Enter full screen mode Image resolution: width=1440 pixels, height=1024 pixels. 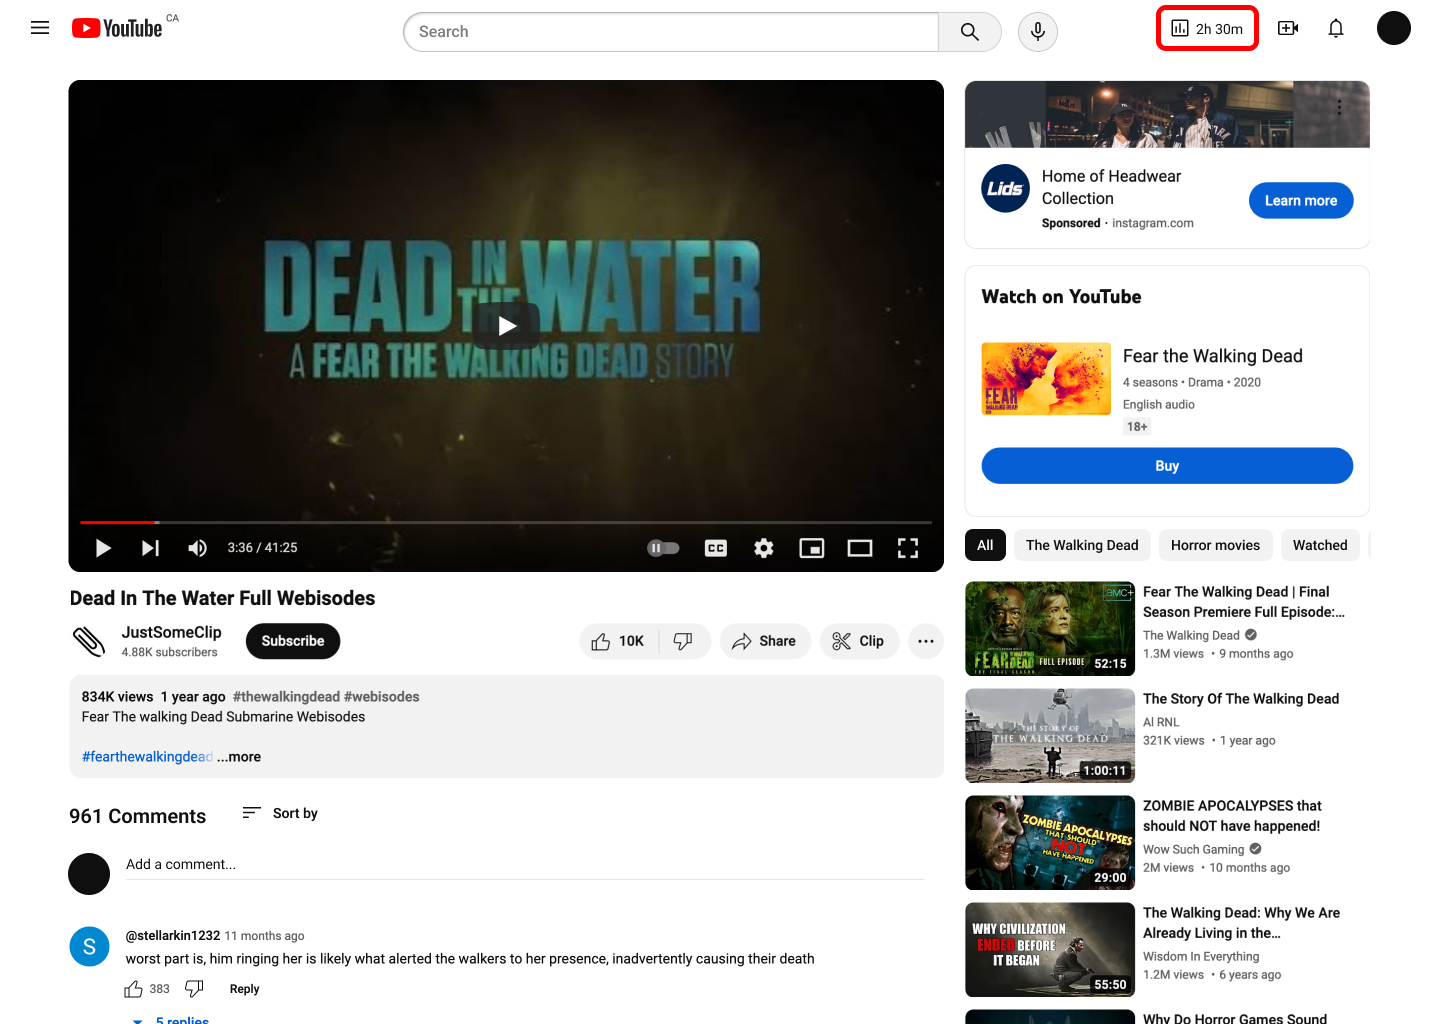tap(908, 548)
